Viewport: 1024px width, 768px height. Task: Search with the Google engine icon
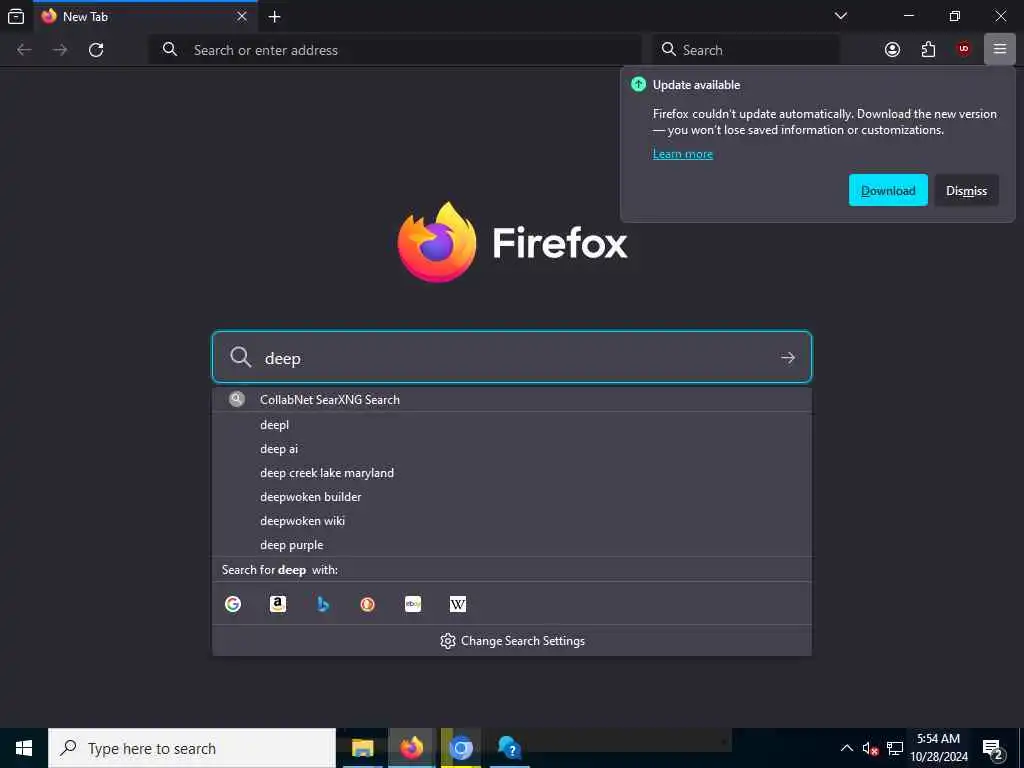point(233,604)
